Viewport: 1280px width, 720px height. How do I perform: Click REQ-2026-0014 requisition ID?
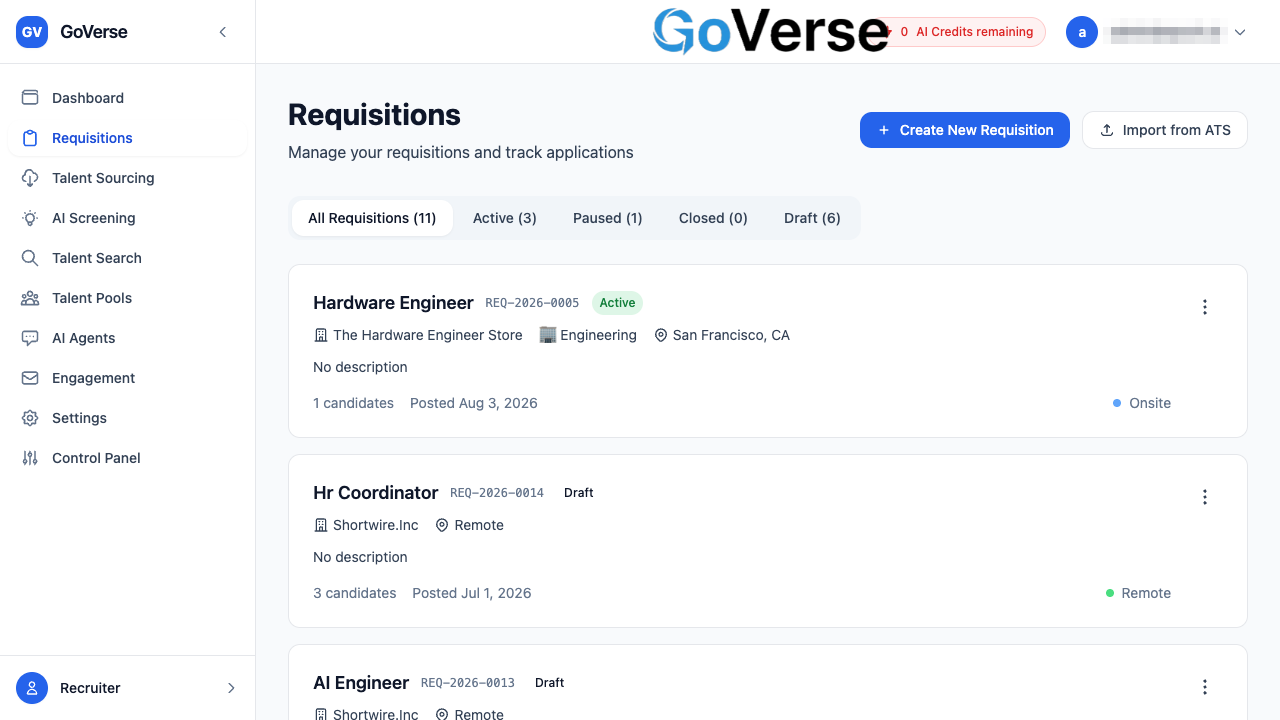coord(497,493)
